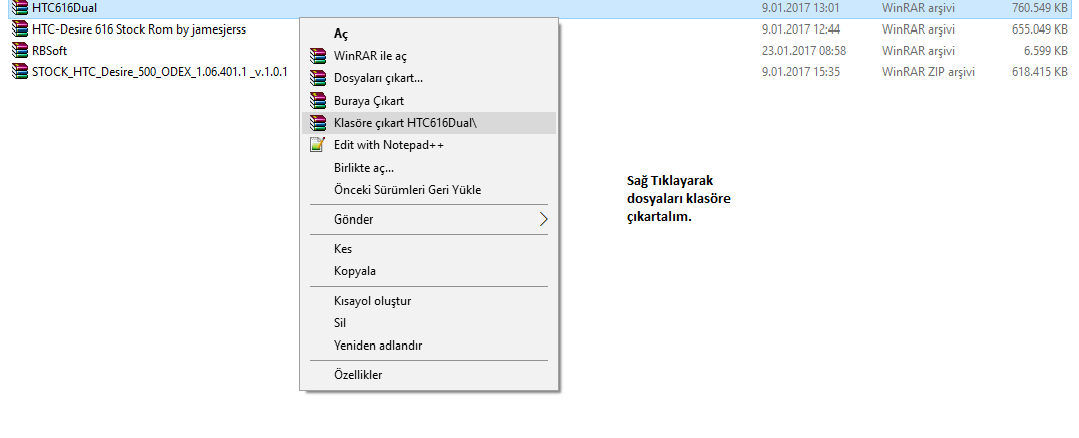
Task: Click the STOCK_HTC_Desire_500_ODEX zip file icon
Action: click(20, 72)
